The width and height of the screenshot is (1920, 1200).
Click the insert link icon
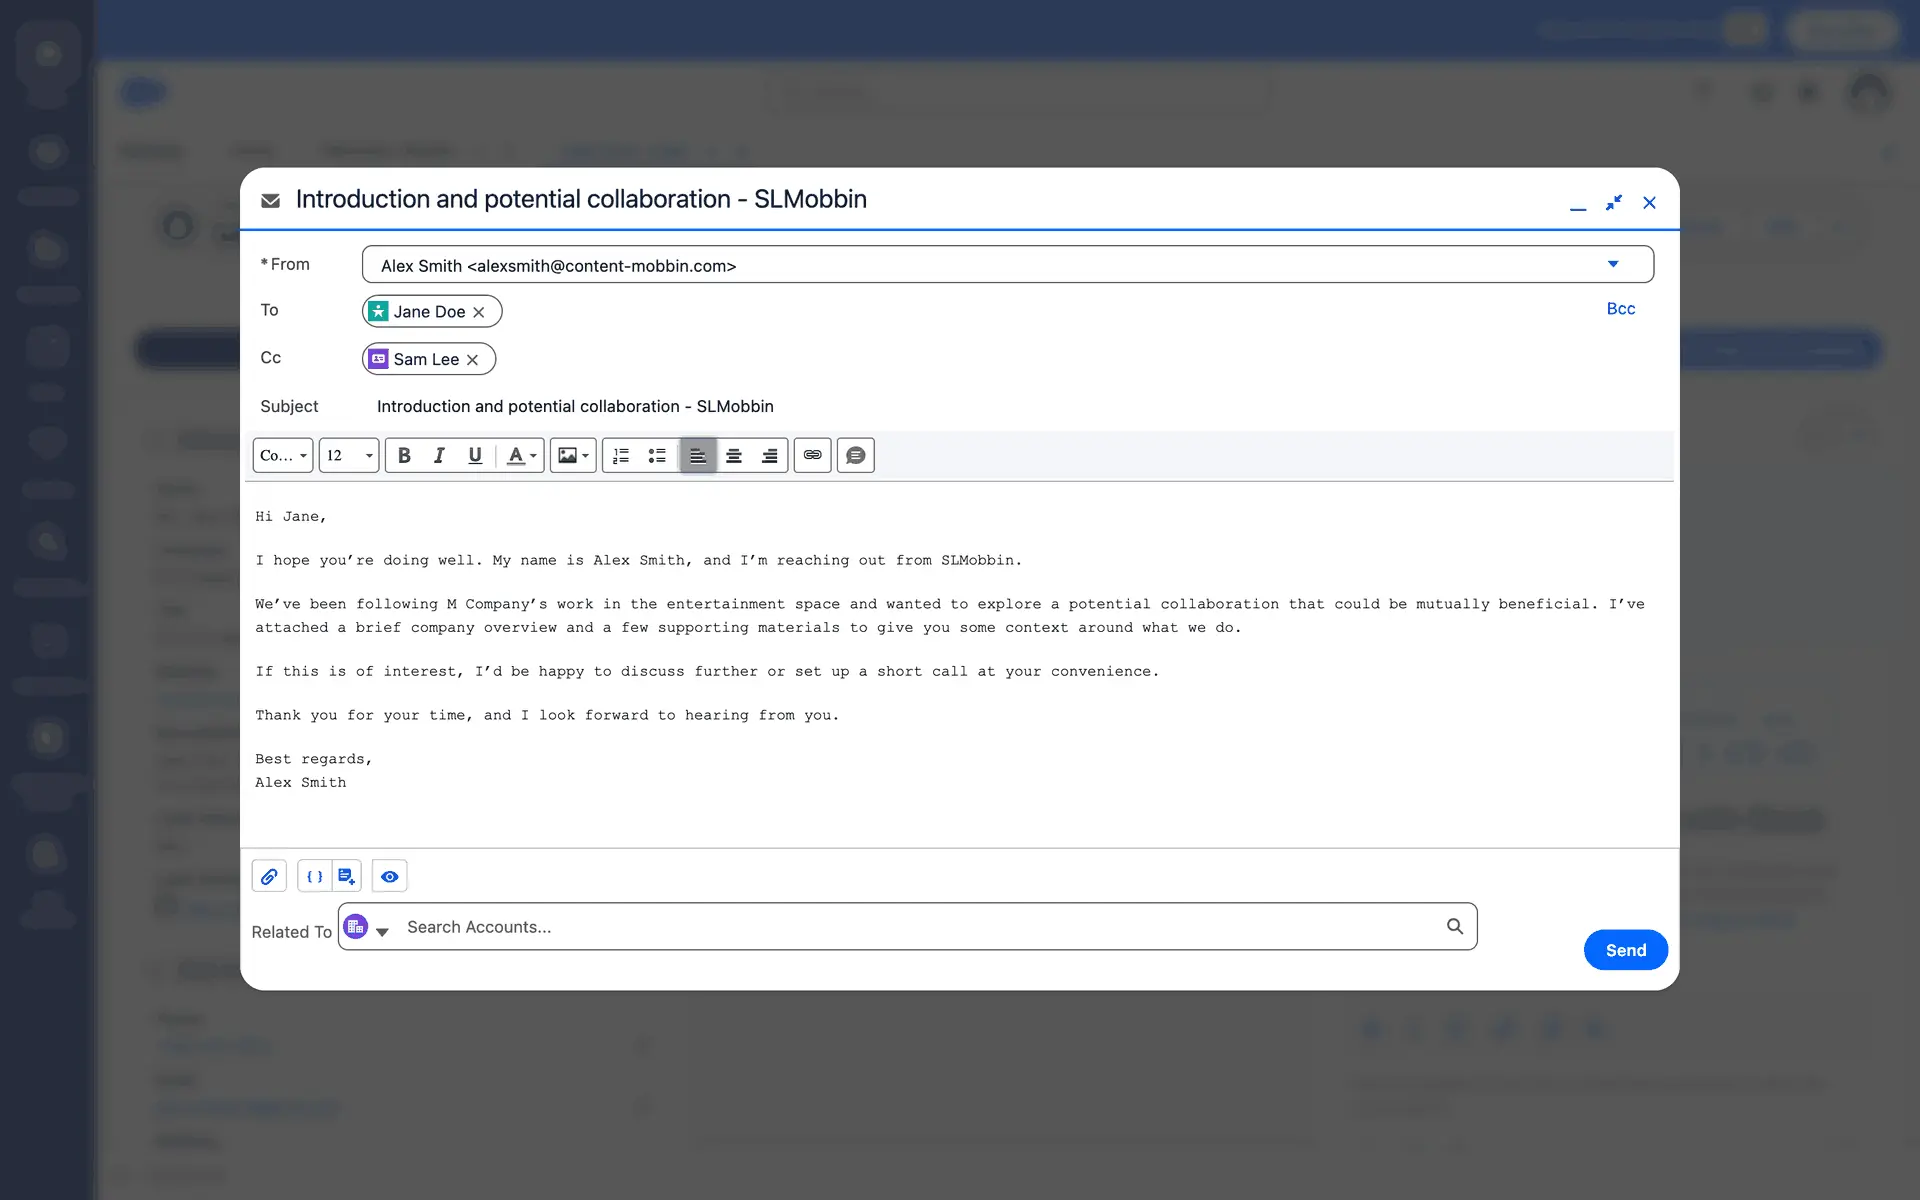[x=812, y=456]
